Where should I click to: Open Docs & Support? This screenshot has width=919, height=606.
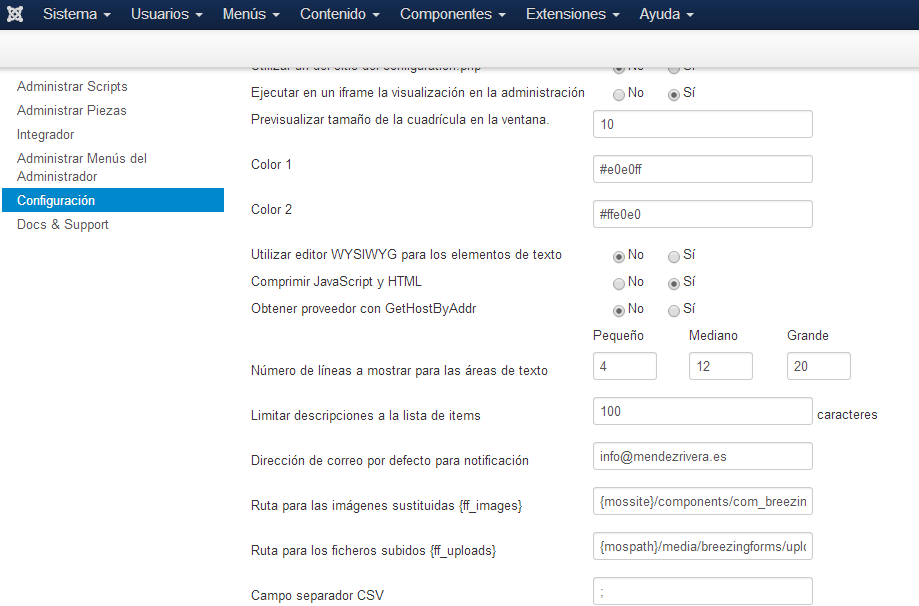pos(63,224)
